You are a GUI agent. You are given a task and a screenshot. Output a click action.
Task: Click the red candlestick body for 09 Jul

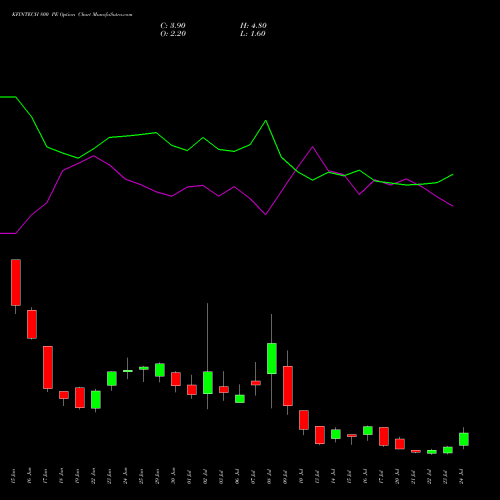288,386
